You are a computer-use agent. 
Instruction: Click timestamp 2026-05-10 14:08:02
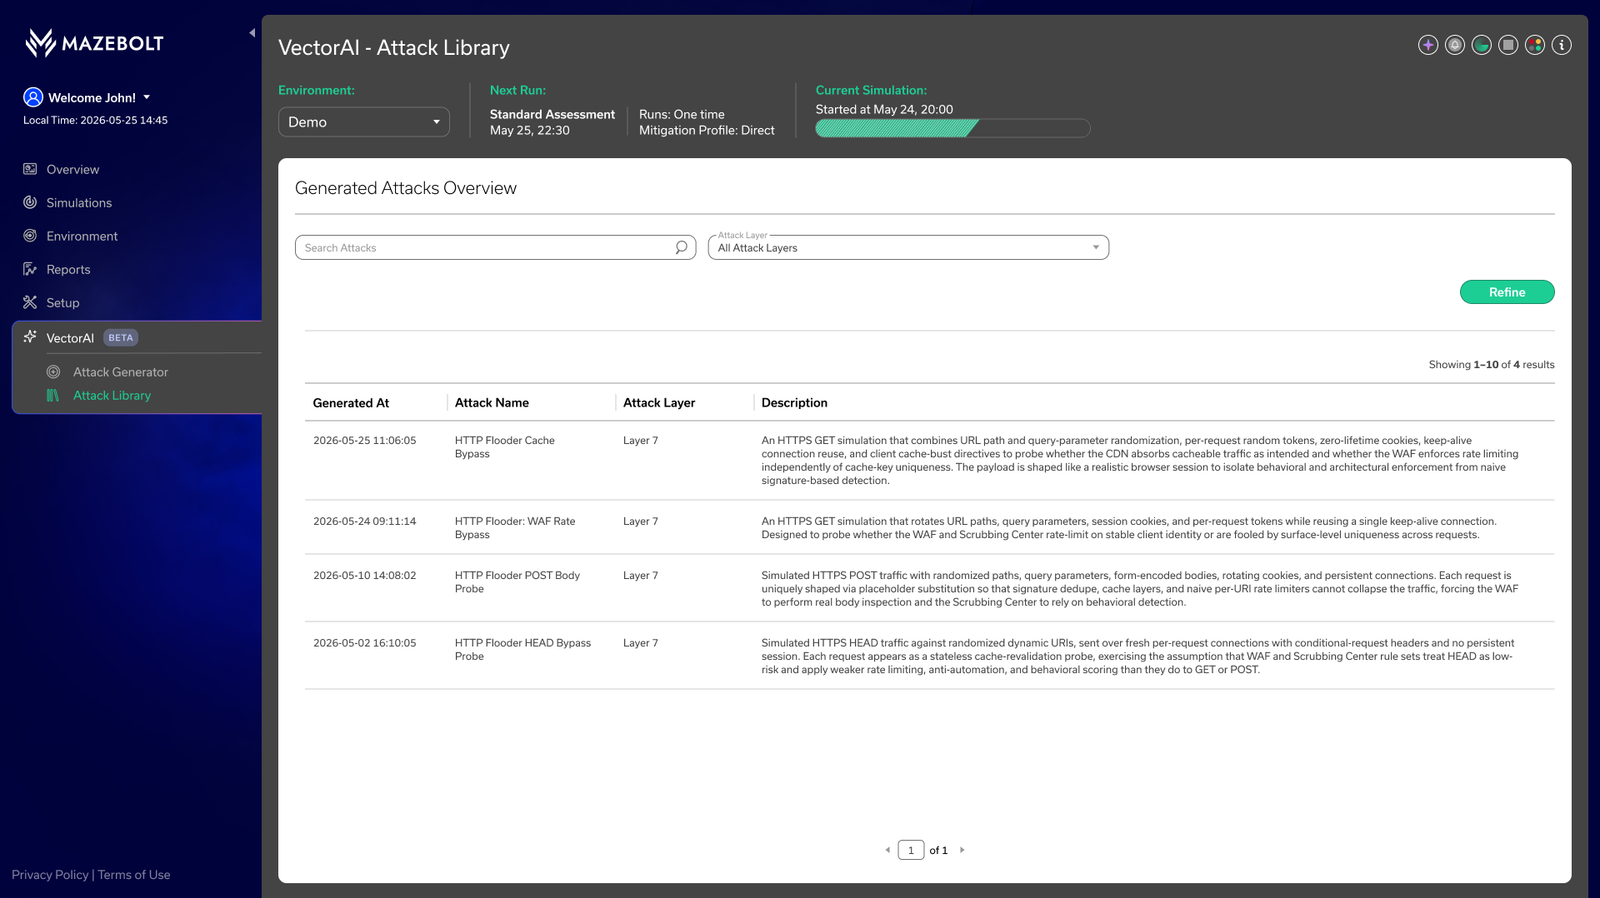click(x=364, y=575)
